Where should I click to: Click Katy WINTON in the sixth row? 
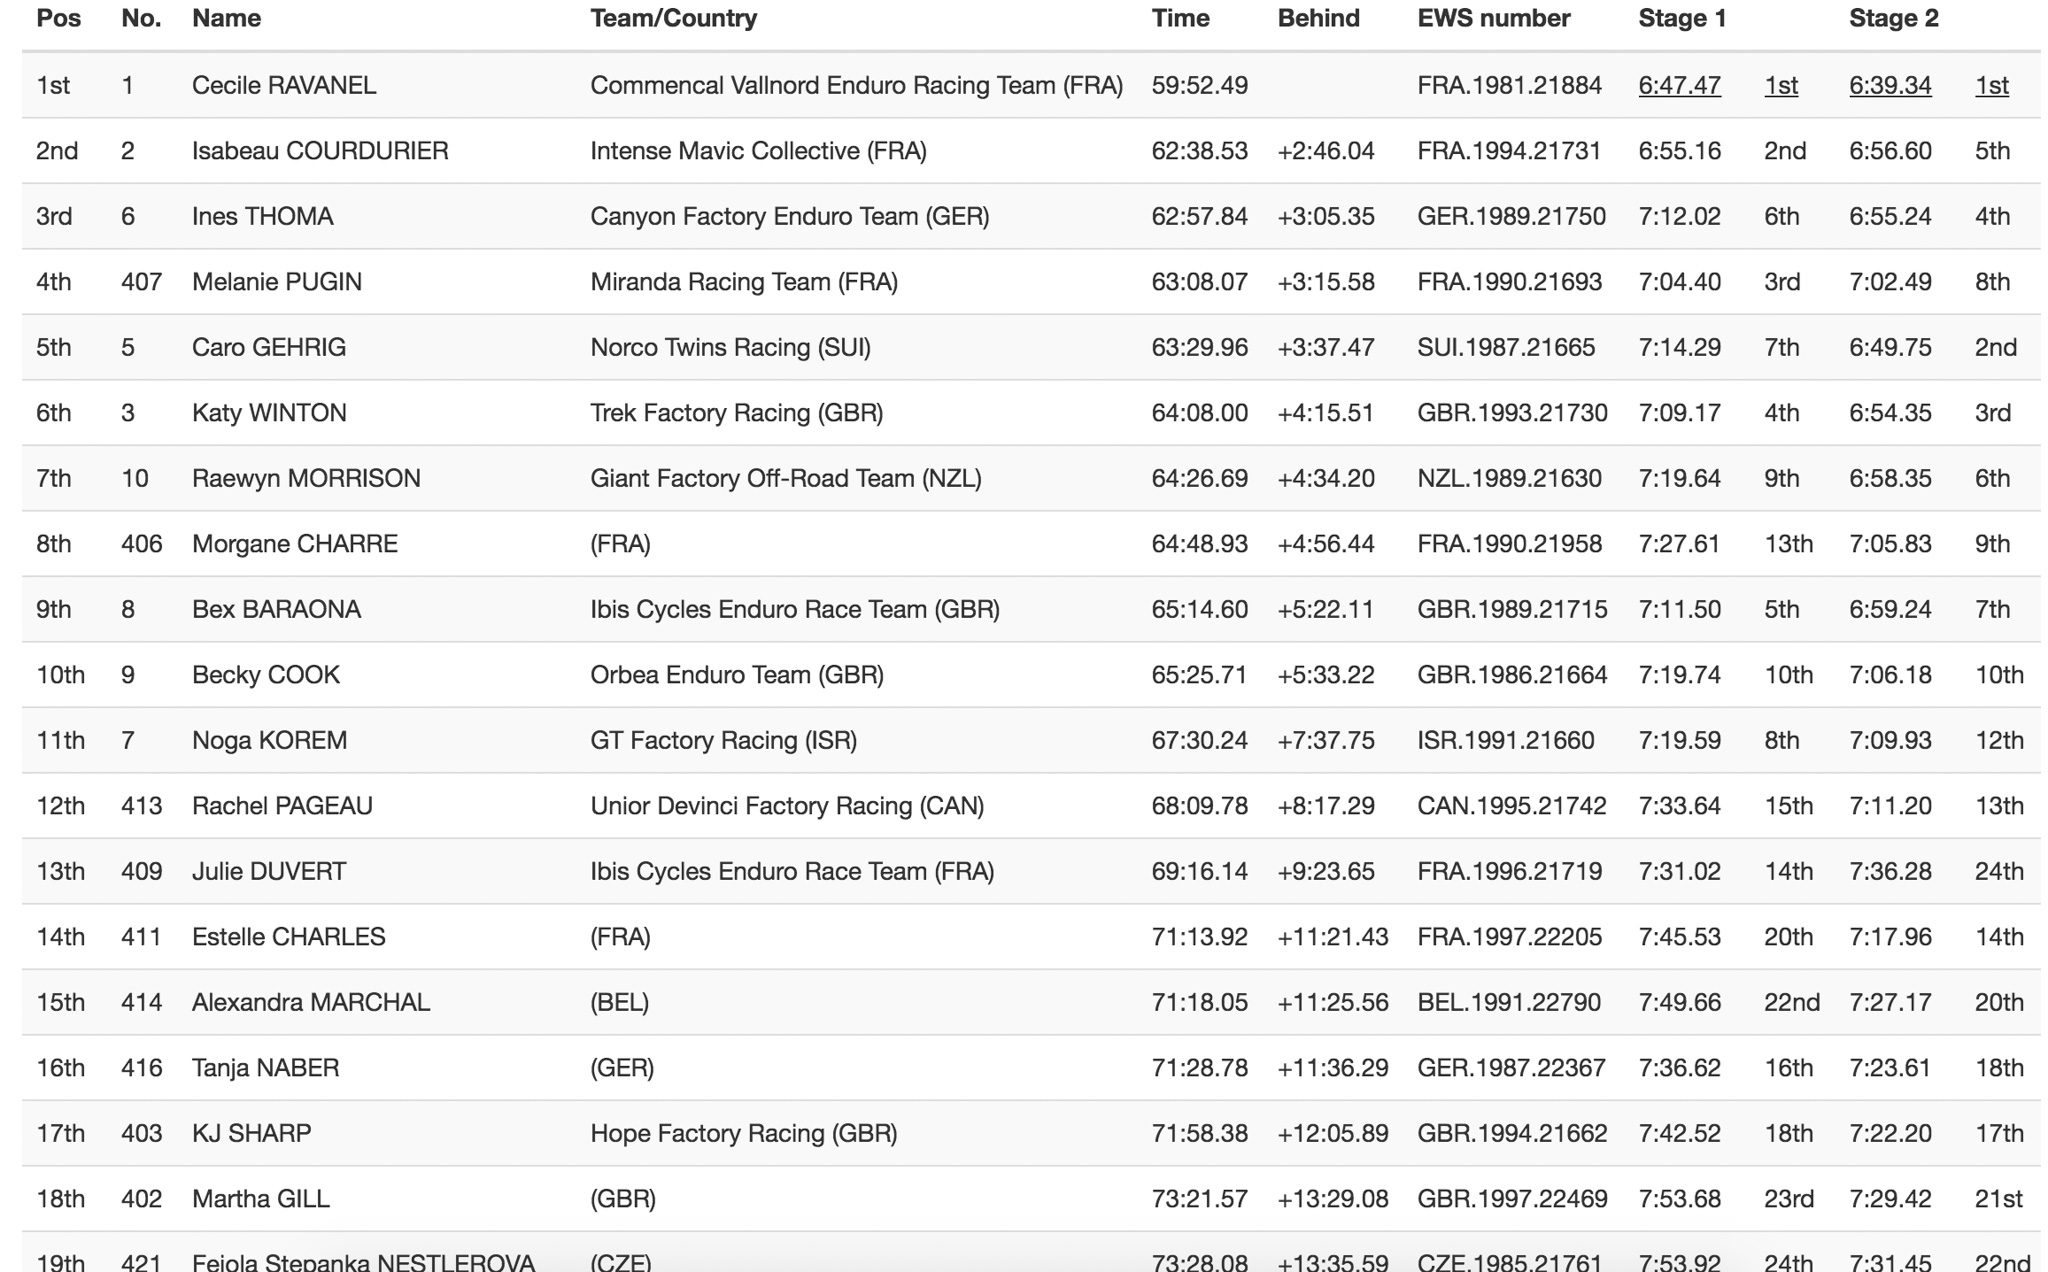point(269,413)
